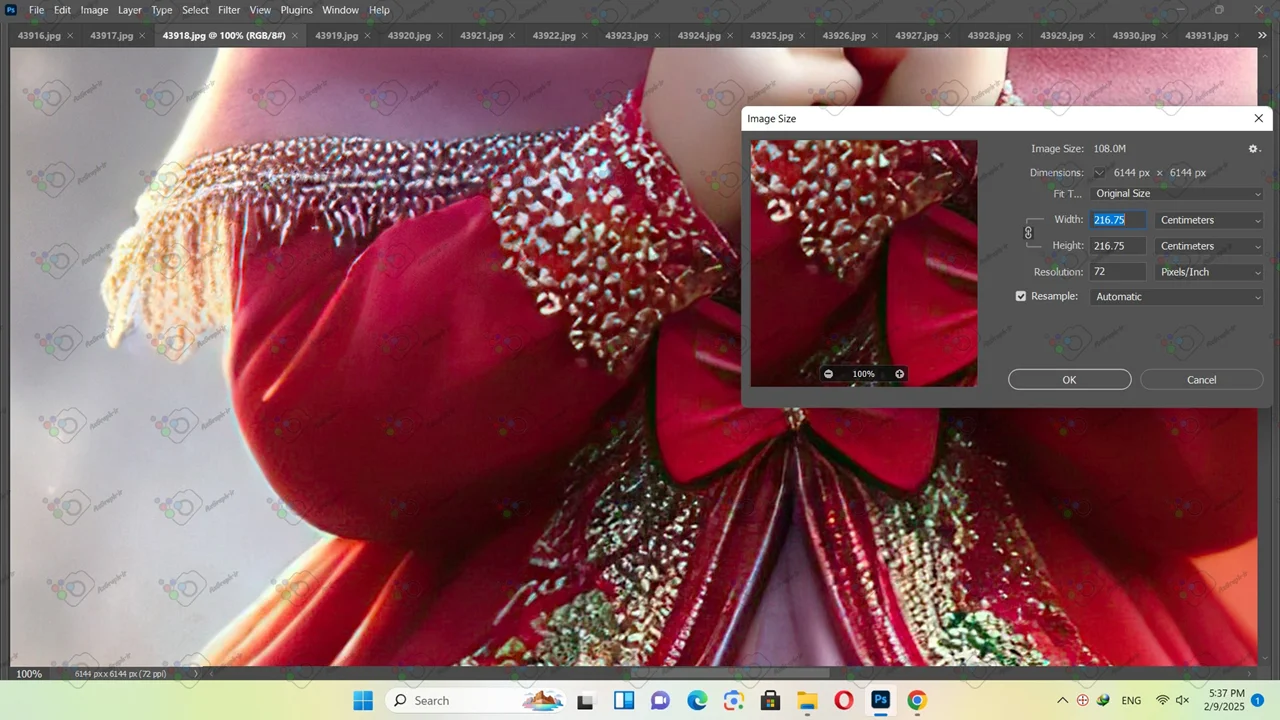Image resolution: width=1280 pixels, height=720 pixels.
Task: Zoom out the preview with minus icon
Action: pos(828,374)
